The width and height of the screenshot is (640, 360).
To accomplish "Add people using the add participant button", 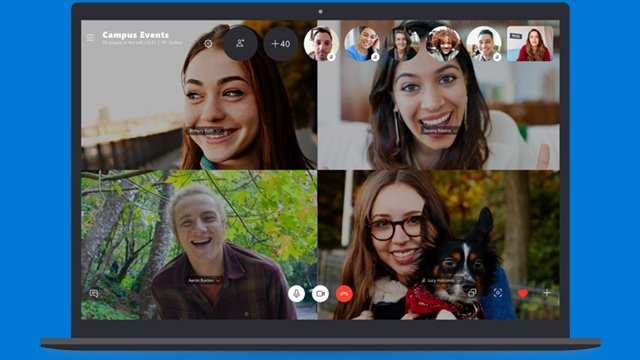I will 240,43.
